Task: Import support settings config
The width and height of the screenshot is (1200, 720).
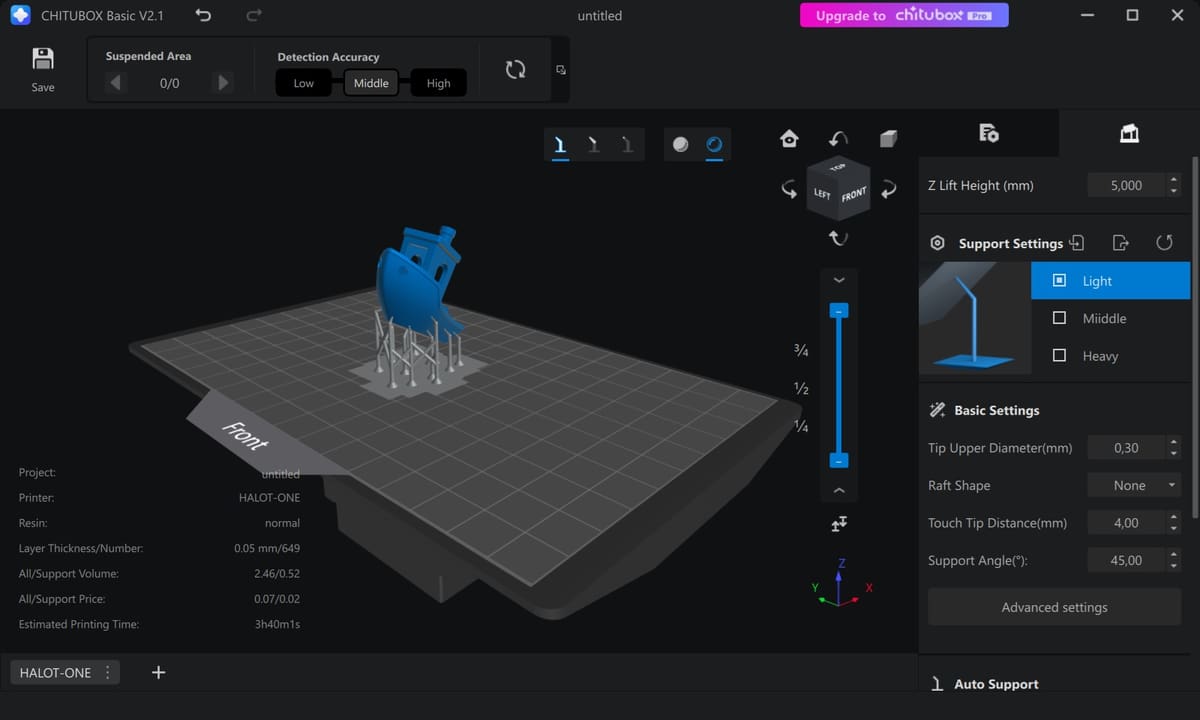Action: pyautogui.click(x=1076, y=243)
